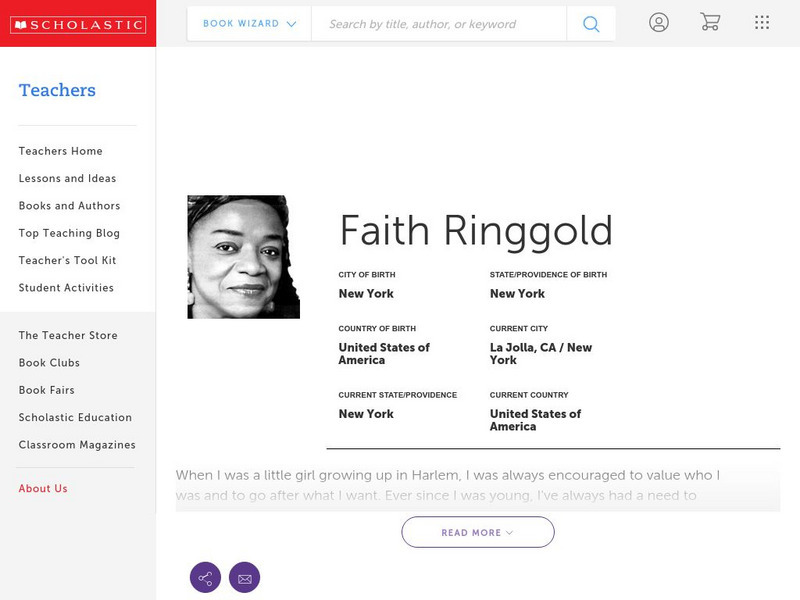The image size is (800, 600).
Task: Click the search by title input field
Action: point(438,24)
